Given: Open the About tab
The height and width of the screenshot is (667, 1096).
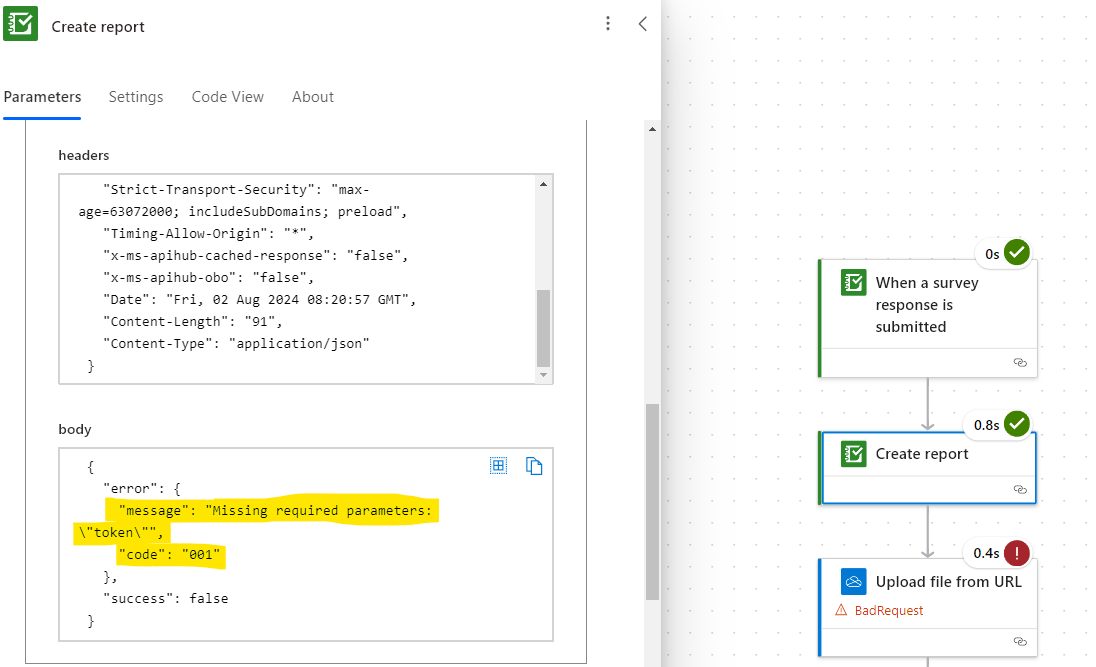Looking at the screenshot, I should click(x=312, y=97).
